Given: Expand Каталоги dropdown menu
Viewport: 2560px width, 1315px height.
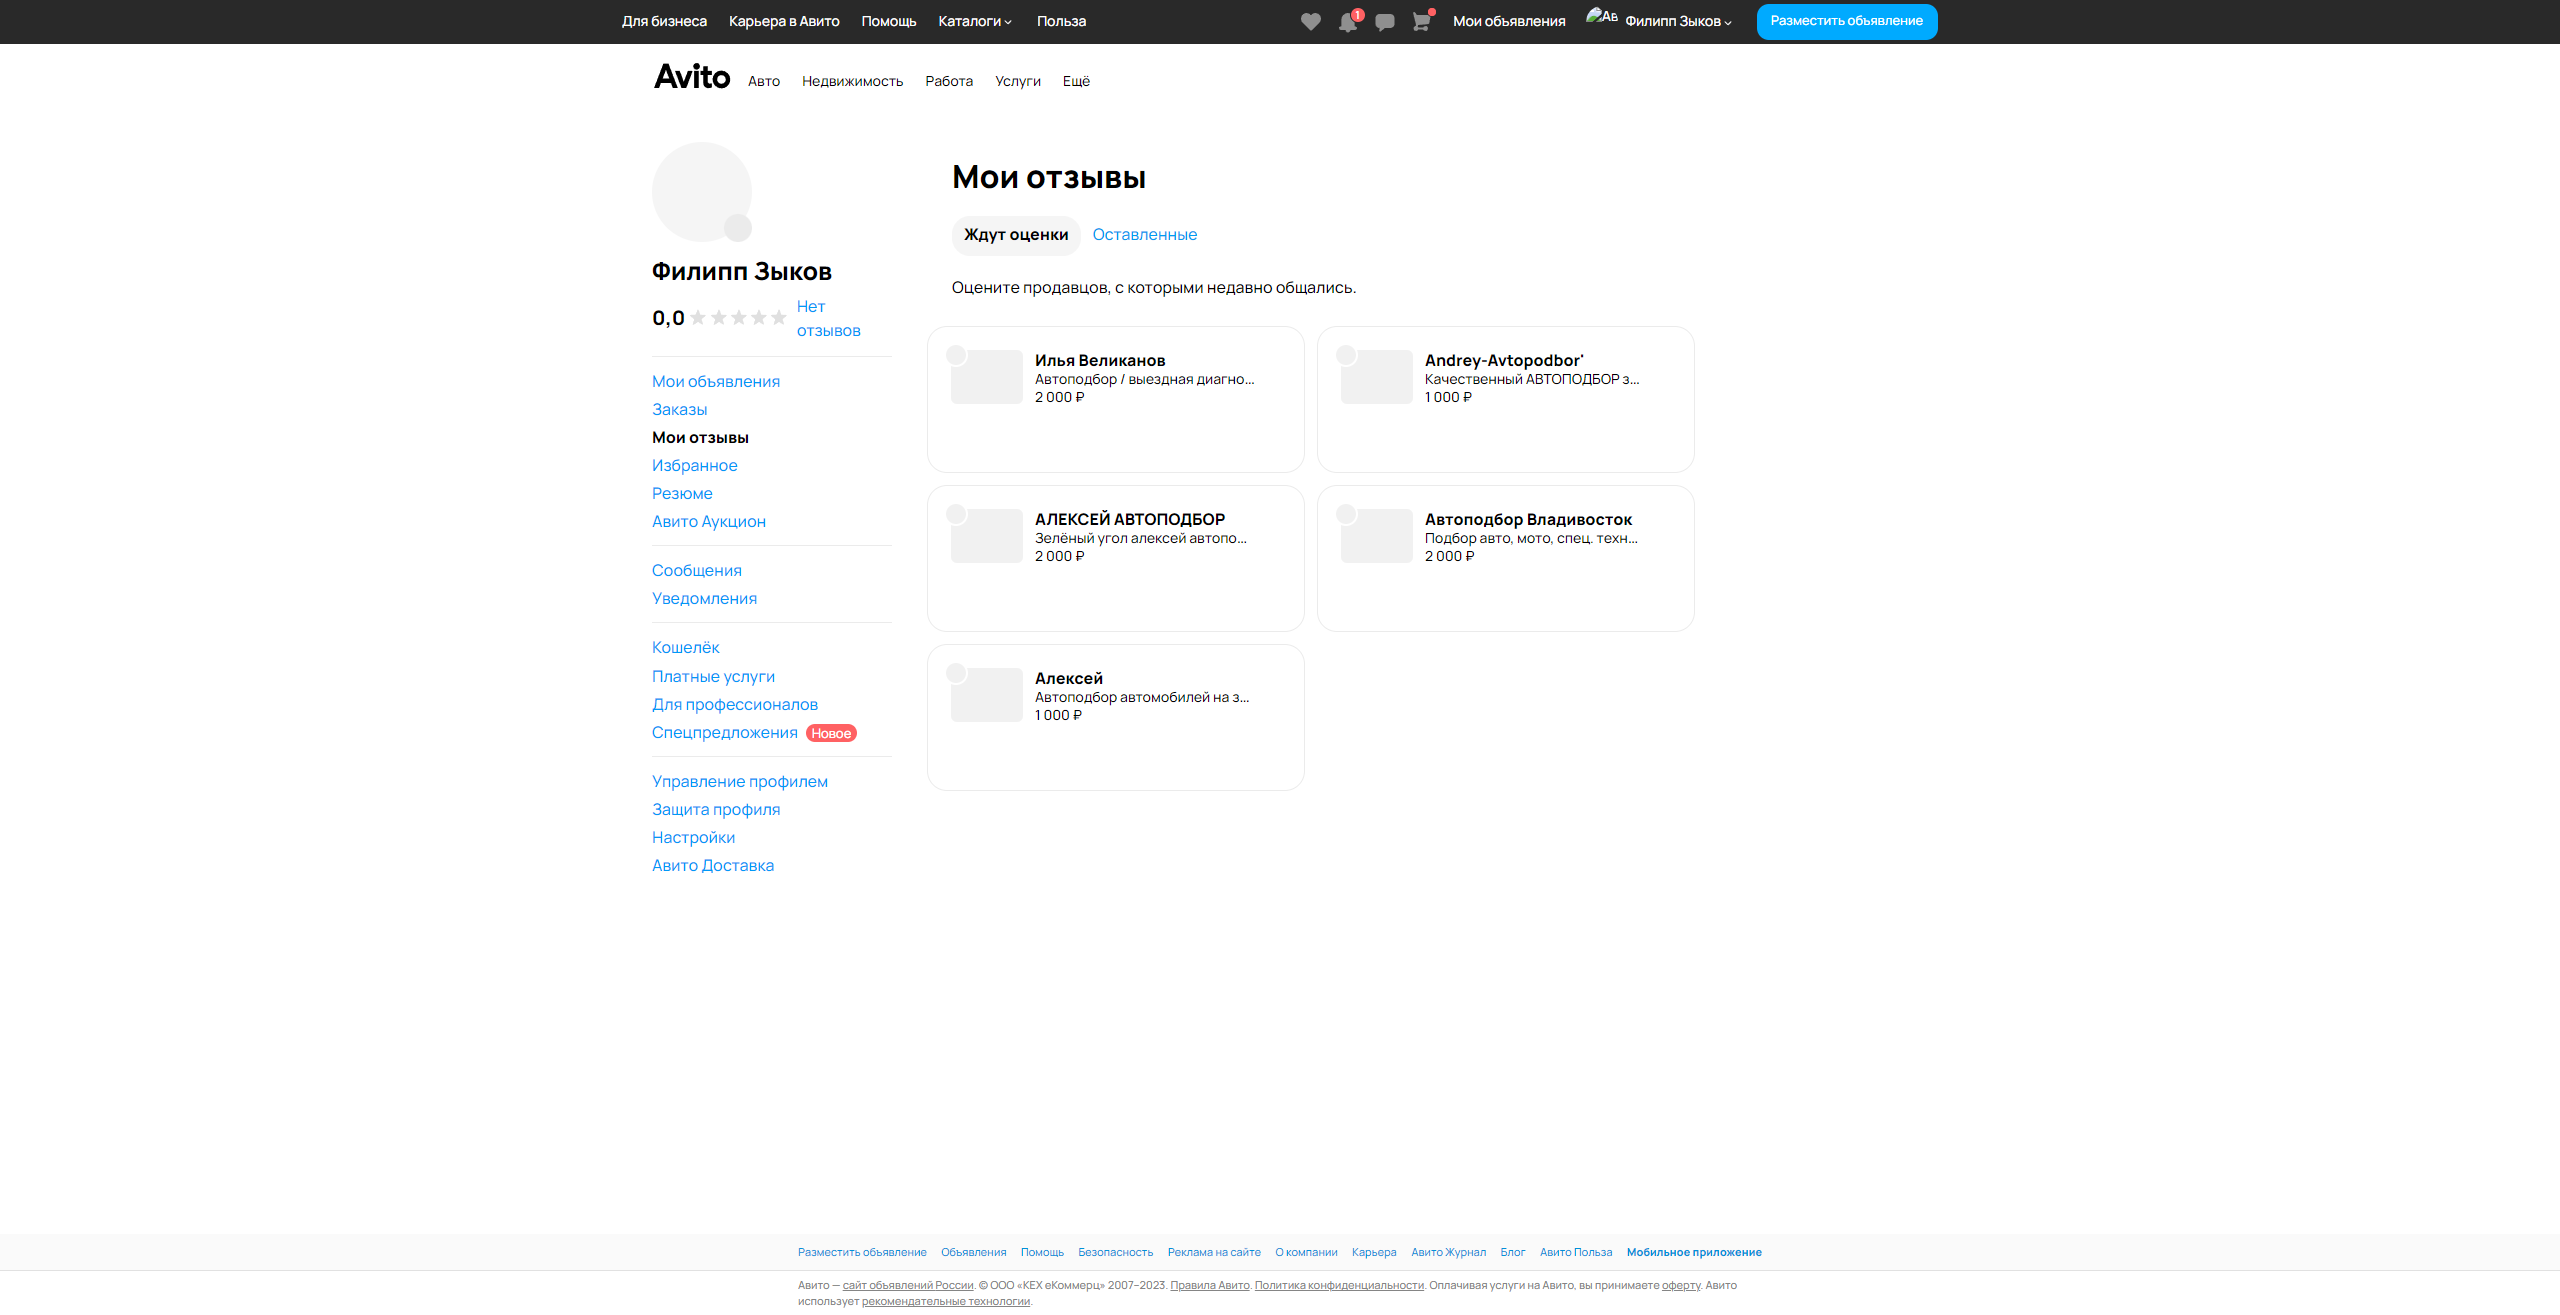Looking at the screenshot, I should pyautogui.click(x=975, y=21).
